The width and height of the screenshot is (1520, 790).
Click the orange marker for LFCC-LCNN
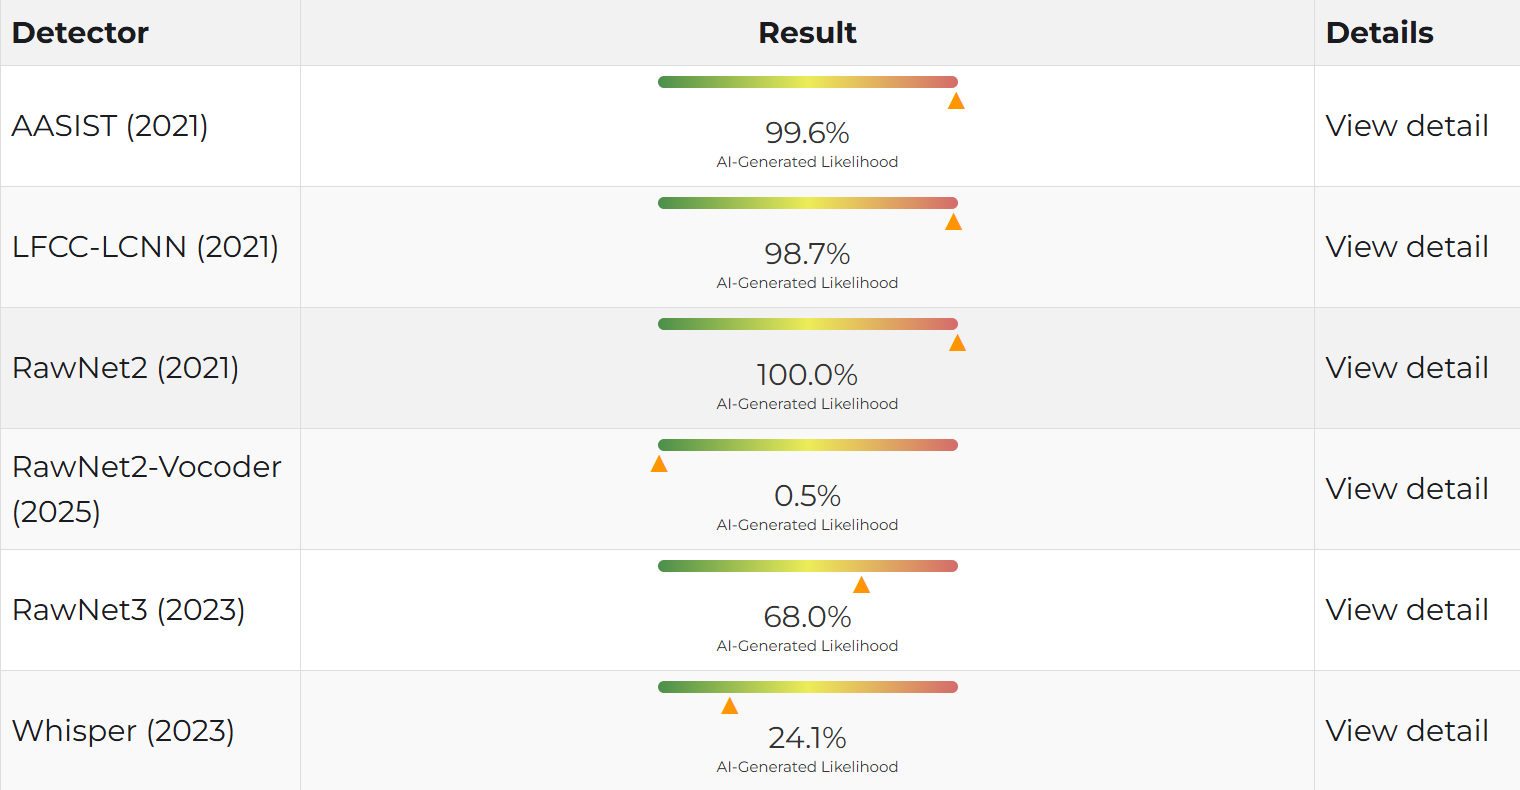pos(953,222)
